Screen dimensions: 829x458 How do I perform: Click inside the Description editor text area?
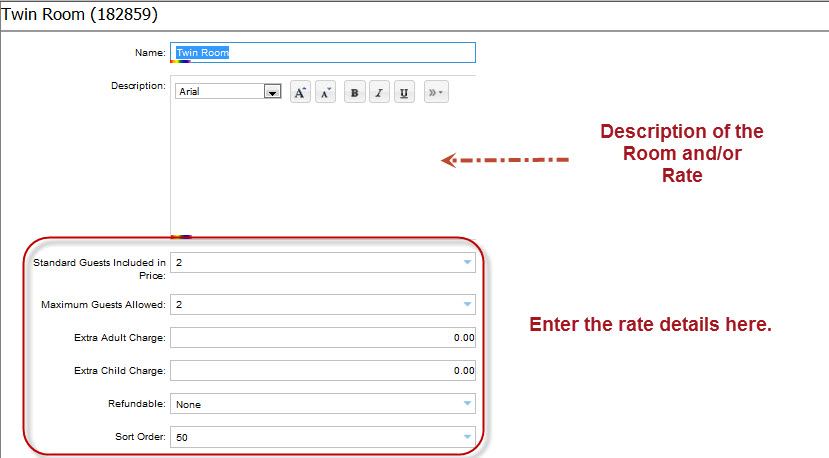click(x=300, y=170)
